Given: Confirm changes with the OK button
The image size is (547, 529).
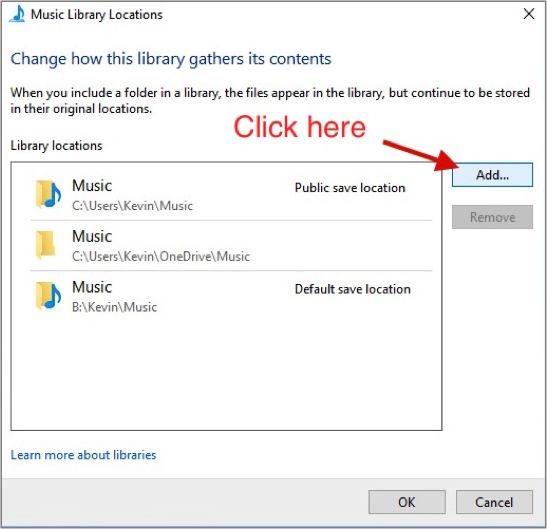Looking at the screenshot, I should [407, 502].
